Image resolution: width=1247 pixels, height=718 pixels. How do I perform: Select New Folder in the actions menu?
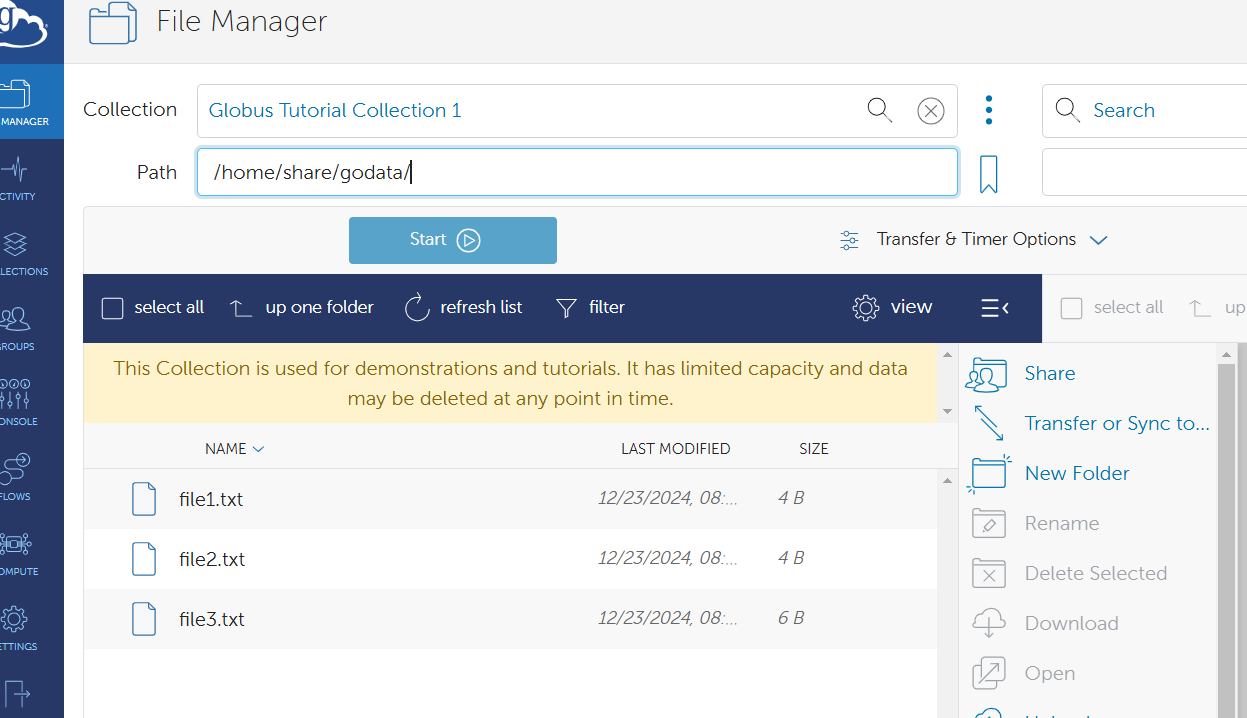(x=1076, y=473)
